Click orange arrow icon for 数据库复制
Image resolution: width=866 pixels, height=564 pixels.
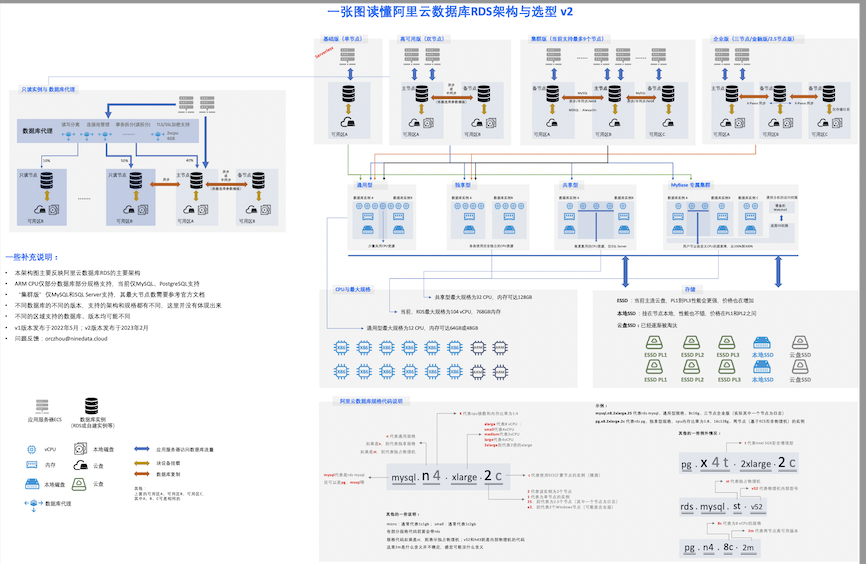pyautogui.click(x=142, y=474)
